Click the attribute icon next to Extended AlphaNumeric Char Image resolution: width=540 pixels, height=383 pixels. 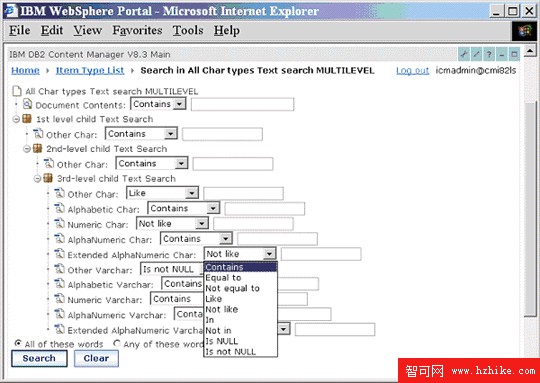[59, 254]
